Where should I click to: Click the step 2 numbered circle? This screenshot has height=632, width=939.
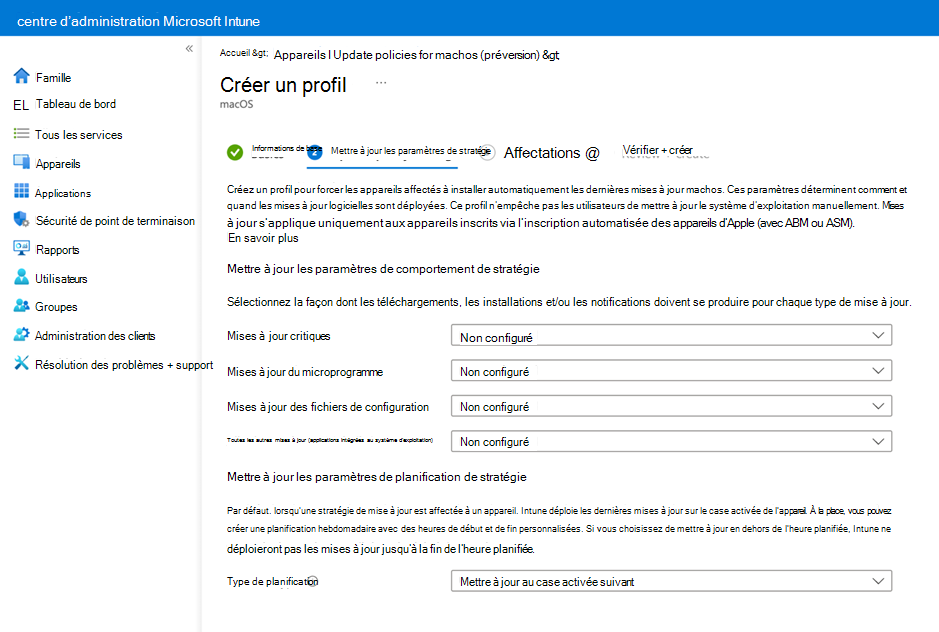pyautogui.click(x=315, y=152)
